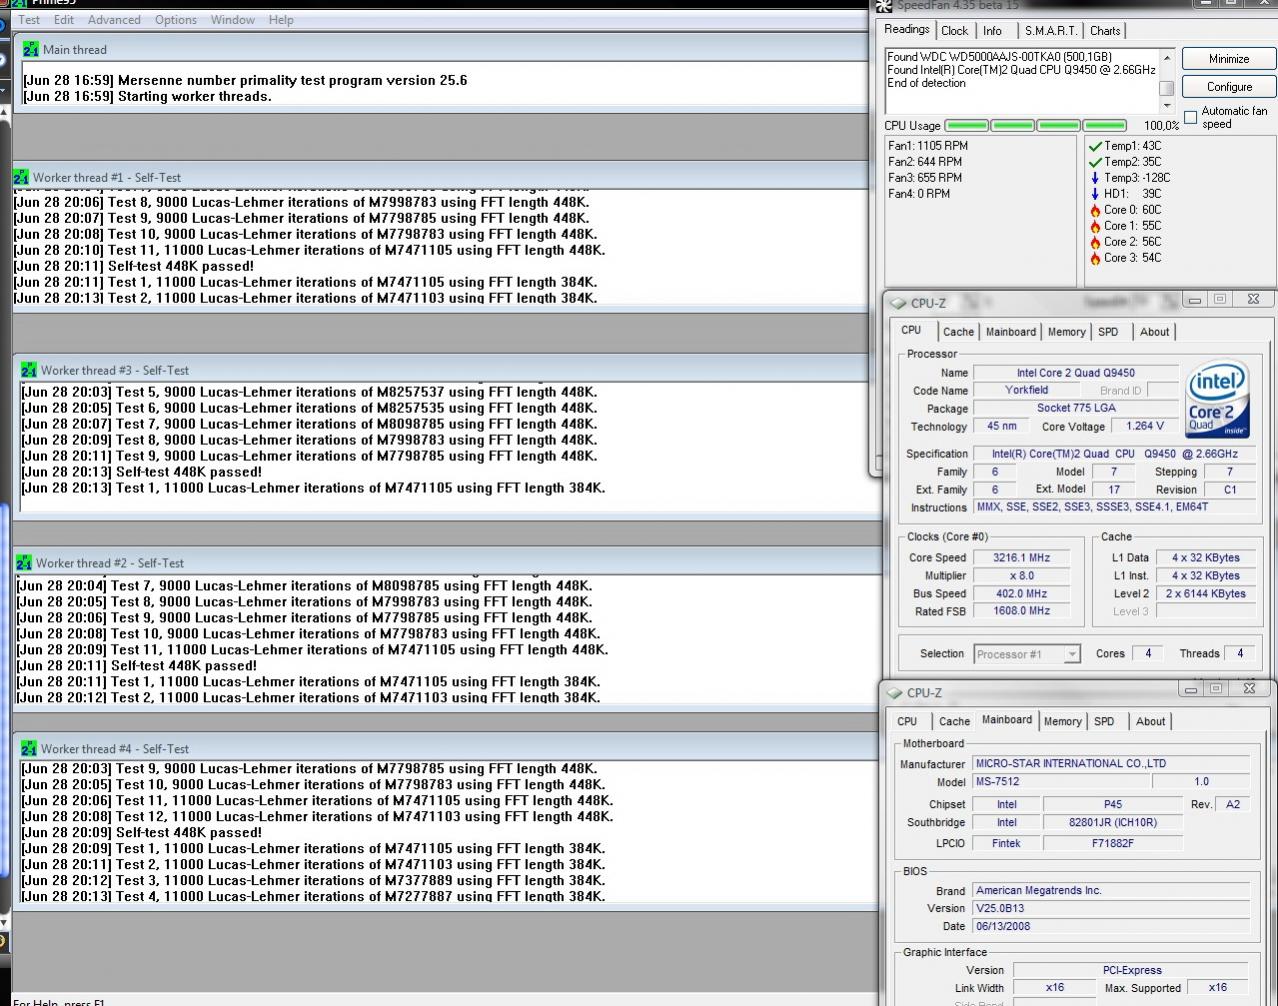
Task: Open the Test menu in Prime95
Action: pos(29,19)
